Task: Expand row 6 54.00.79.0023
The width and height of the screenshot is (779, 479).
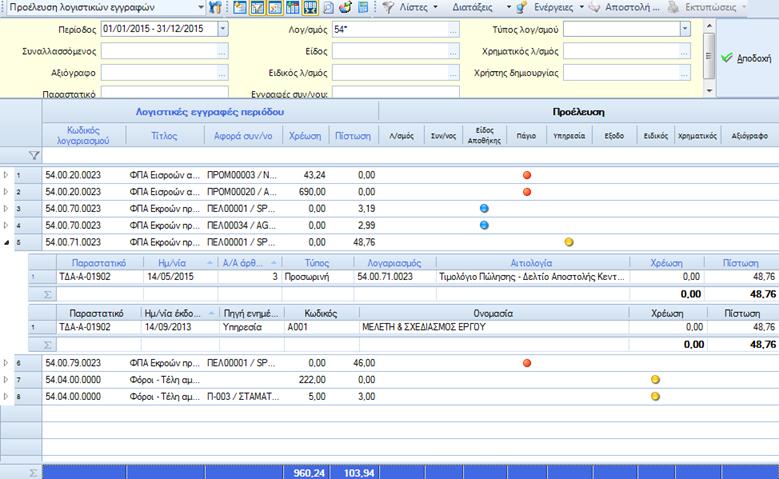Action: (6, 363)
